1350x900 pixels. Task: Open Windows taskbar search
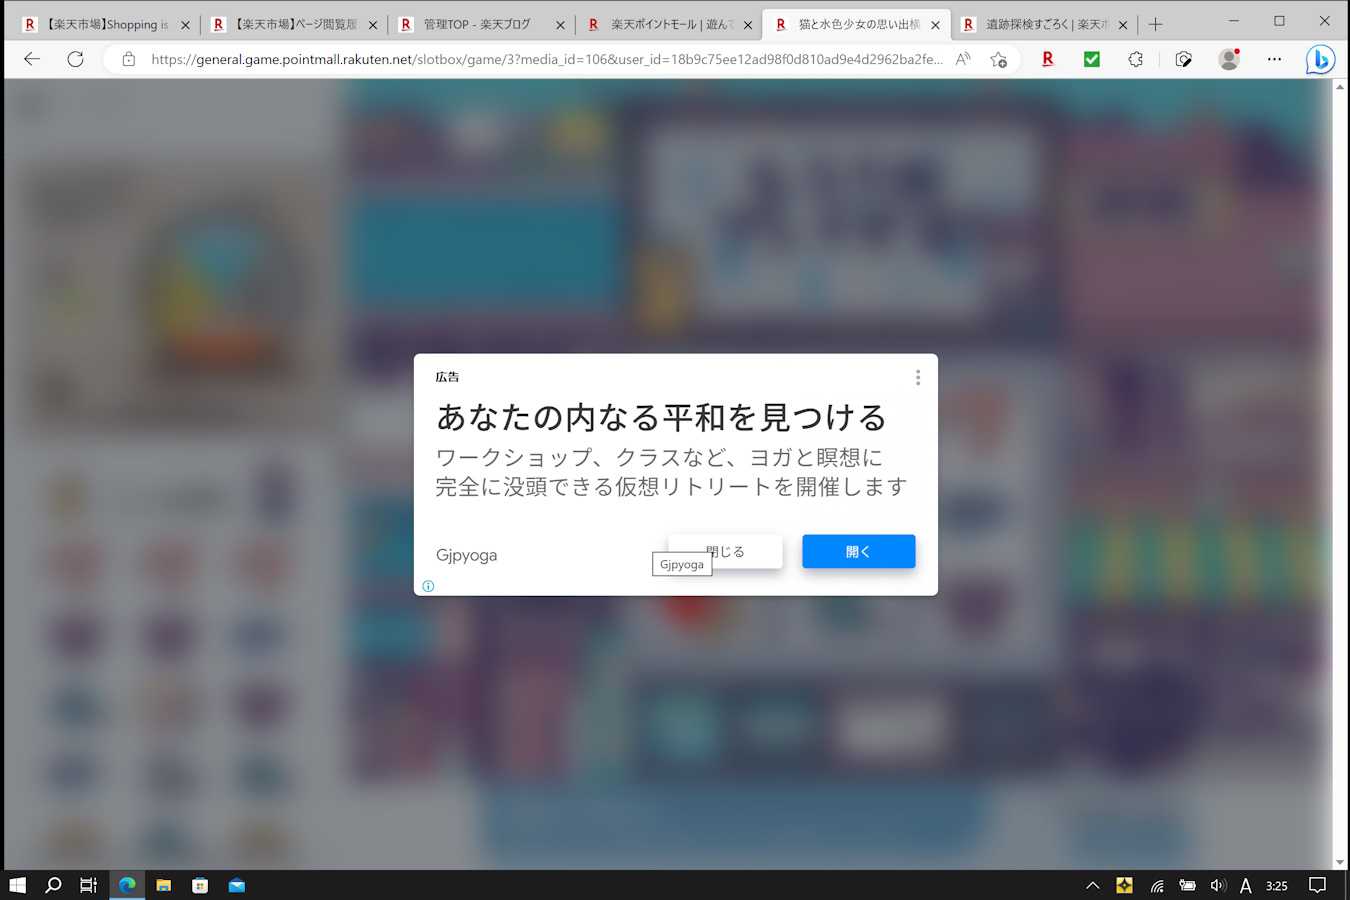(53, 885)
